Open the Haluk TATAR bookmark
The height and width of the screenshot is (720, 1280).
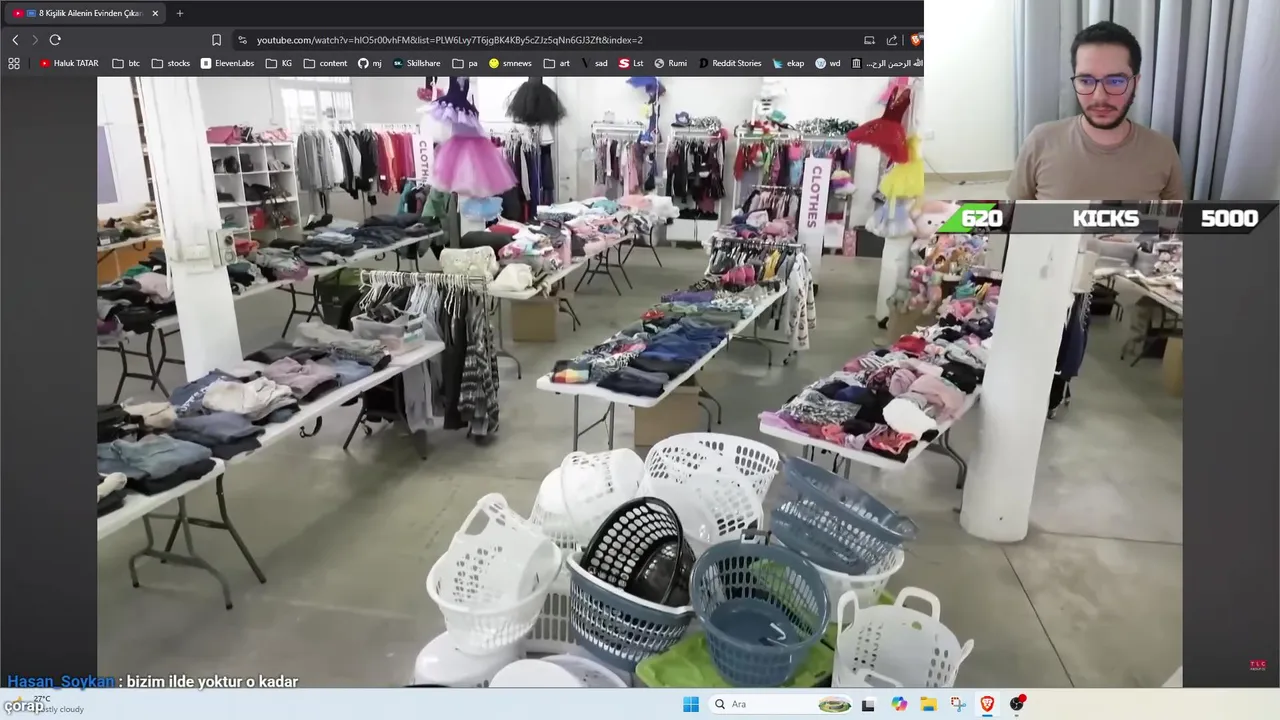[69, 63]
